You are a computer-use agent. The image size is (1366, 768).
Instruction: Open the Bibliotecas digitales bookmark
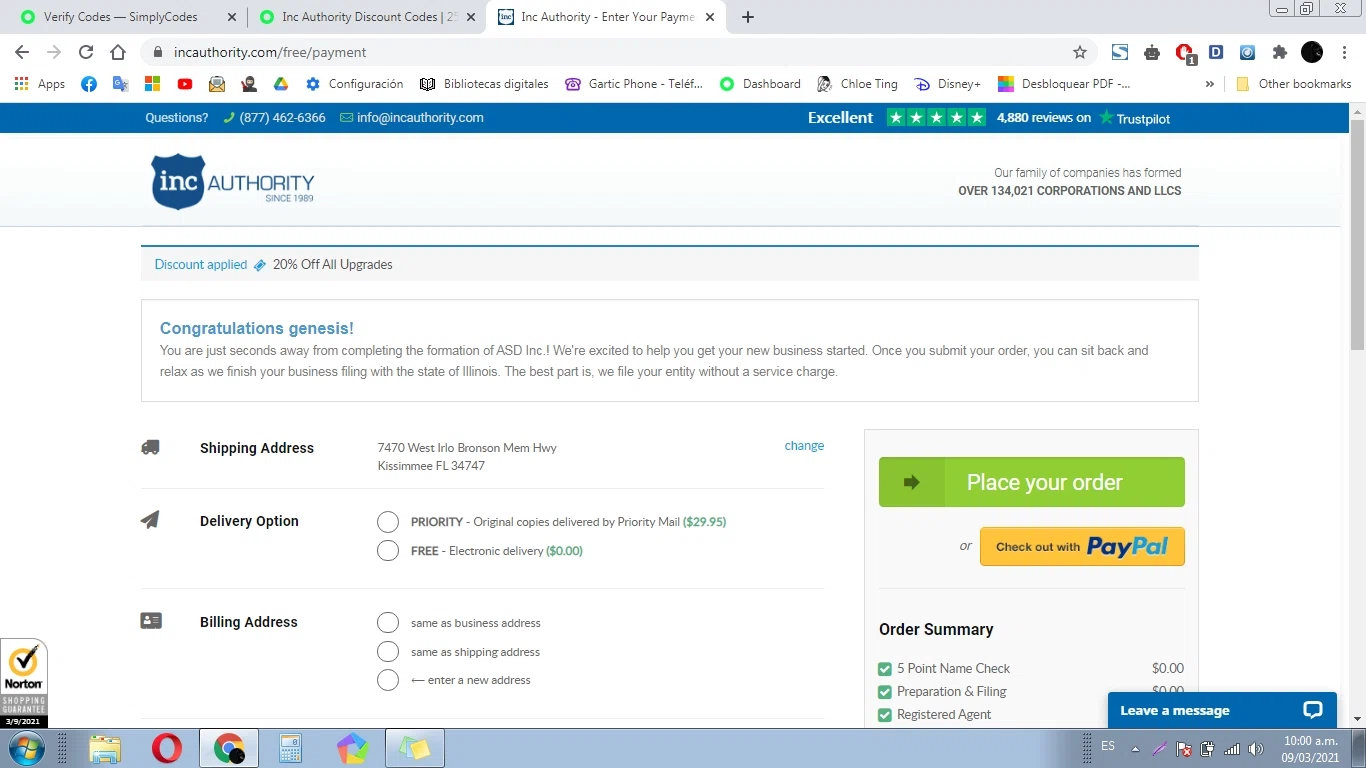point(484,84)
